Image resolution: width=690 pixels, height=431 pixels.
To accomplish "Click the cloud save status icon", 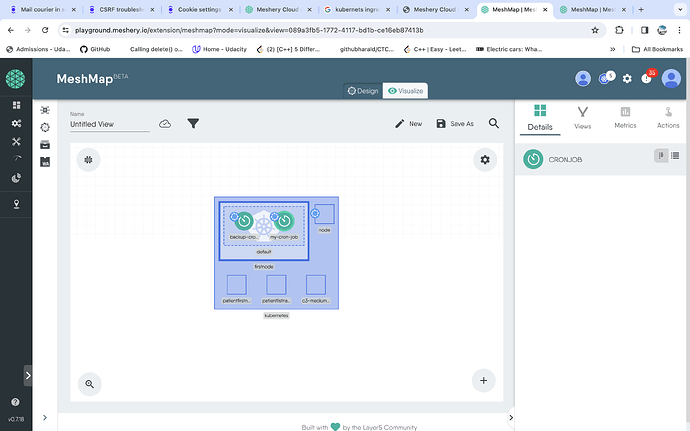I will pyautogui.click(x=165, y=124).
